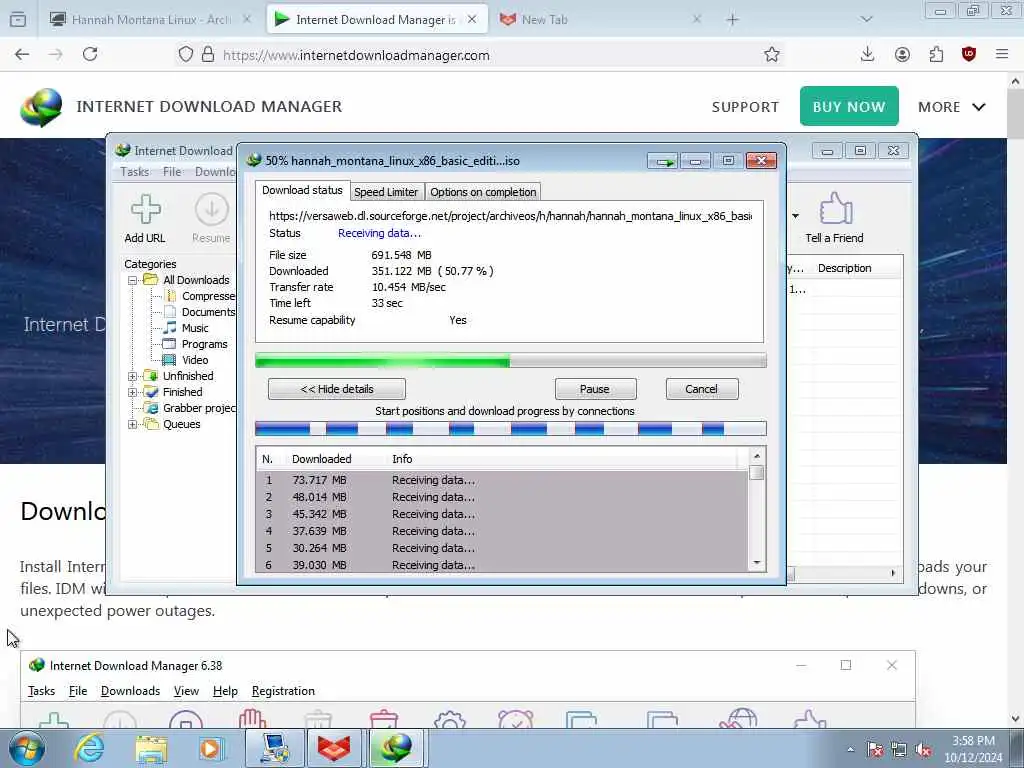The width and height of the screenshot is (1024, 768).
Task: Bookmark this page with the star icon
Action: [772, 55]
